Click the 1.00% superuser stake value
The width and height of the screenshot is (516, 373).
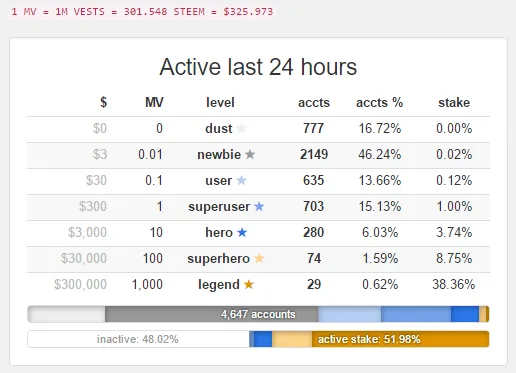pyautogui.click(x=454, y=206)
